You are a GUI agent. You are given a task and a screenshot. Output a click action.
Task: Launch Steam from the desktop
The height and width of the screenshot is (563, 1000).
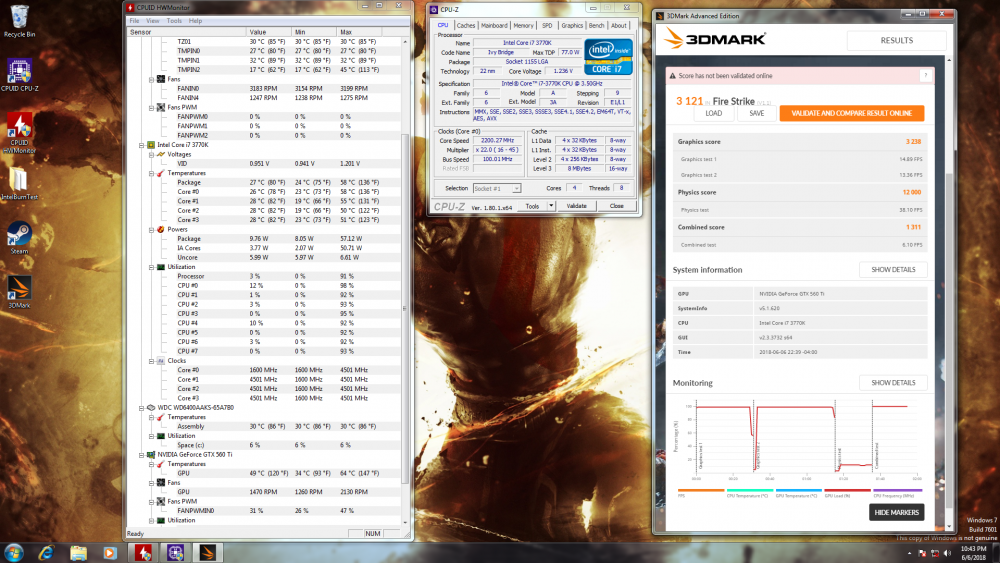click(x=19, y=237)
